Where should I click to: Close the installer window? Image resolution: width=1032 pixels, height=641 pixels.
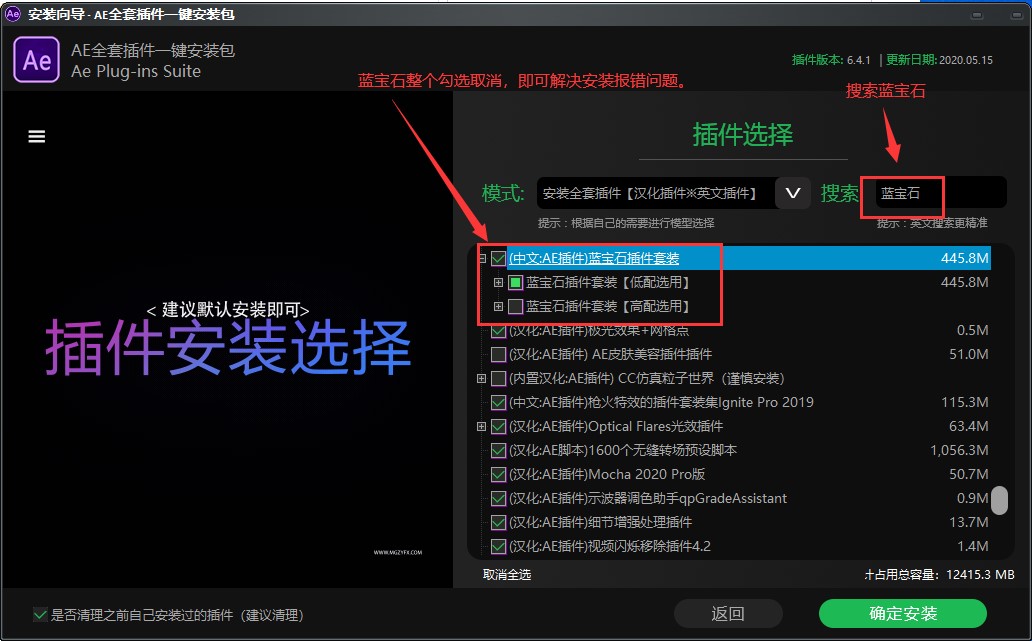coord(1006,14)
